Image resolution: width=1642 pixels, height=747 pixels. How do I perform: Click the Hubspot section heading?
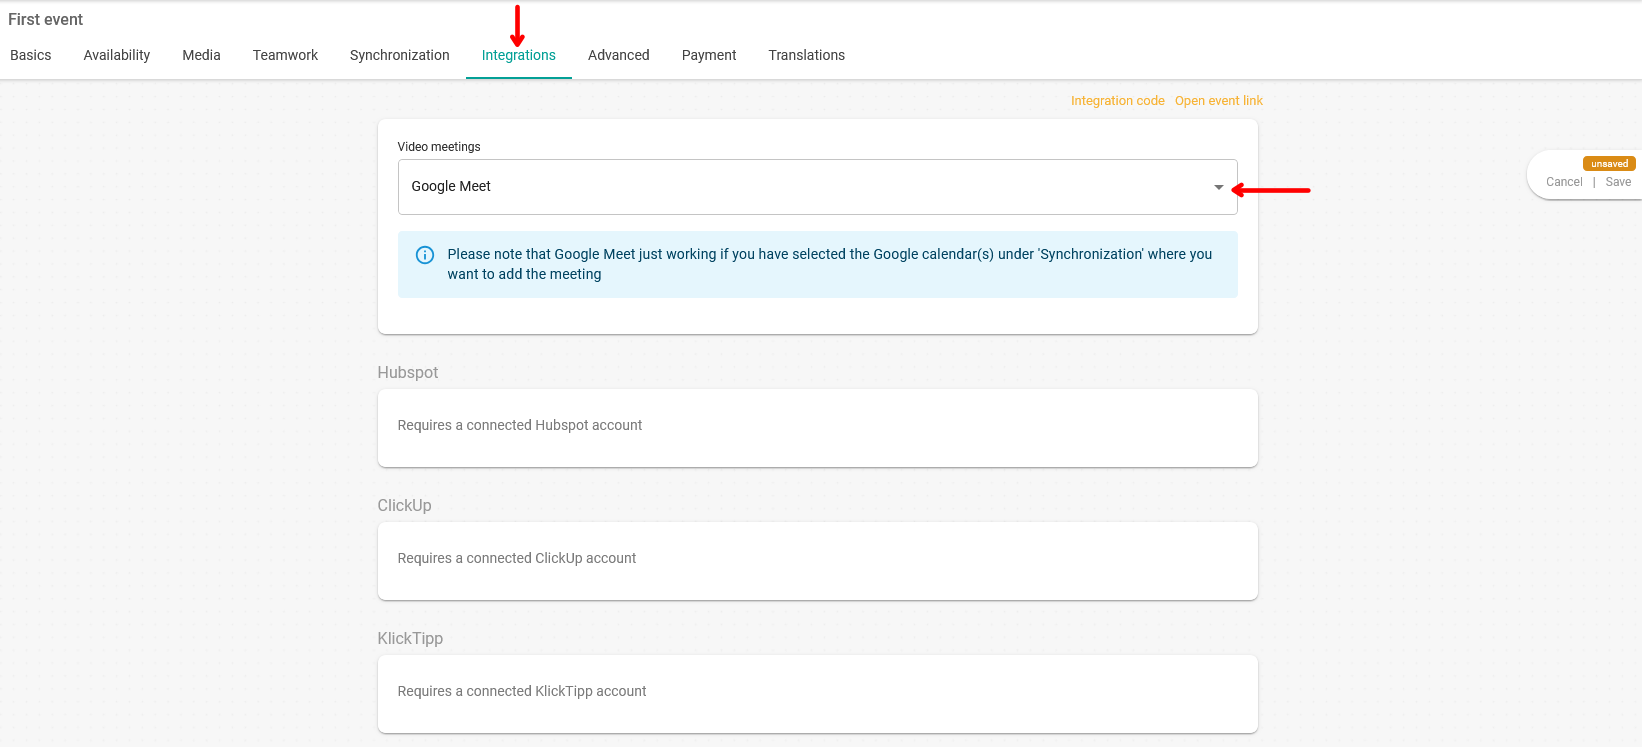coord(408,372)
